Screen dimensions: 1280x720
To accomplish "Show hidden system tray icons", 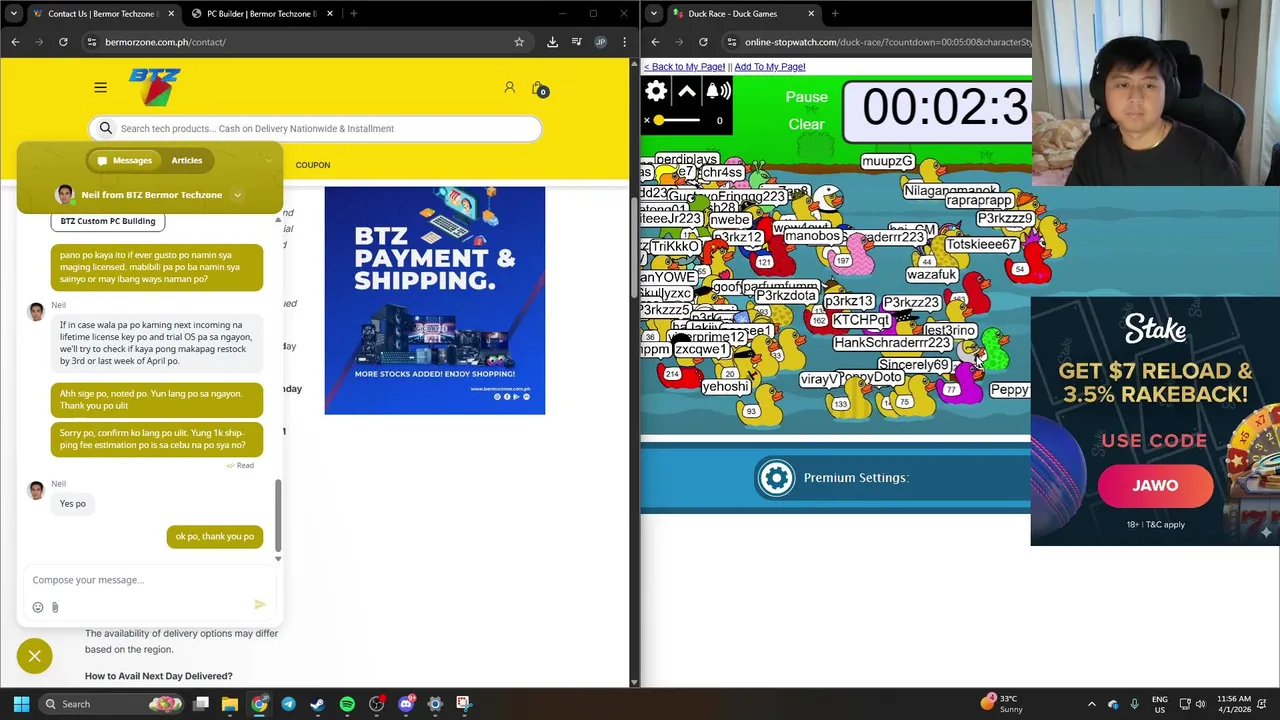I will (1091, 704).
